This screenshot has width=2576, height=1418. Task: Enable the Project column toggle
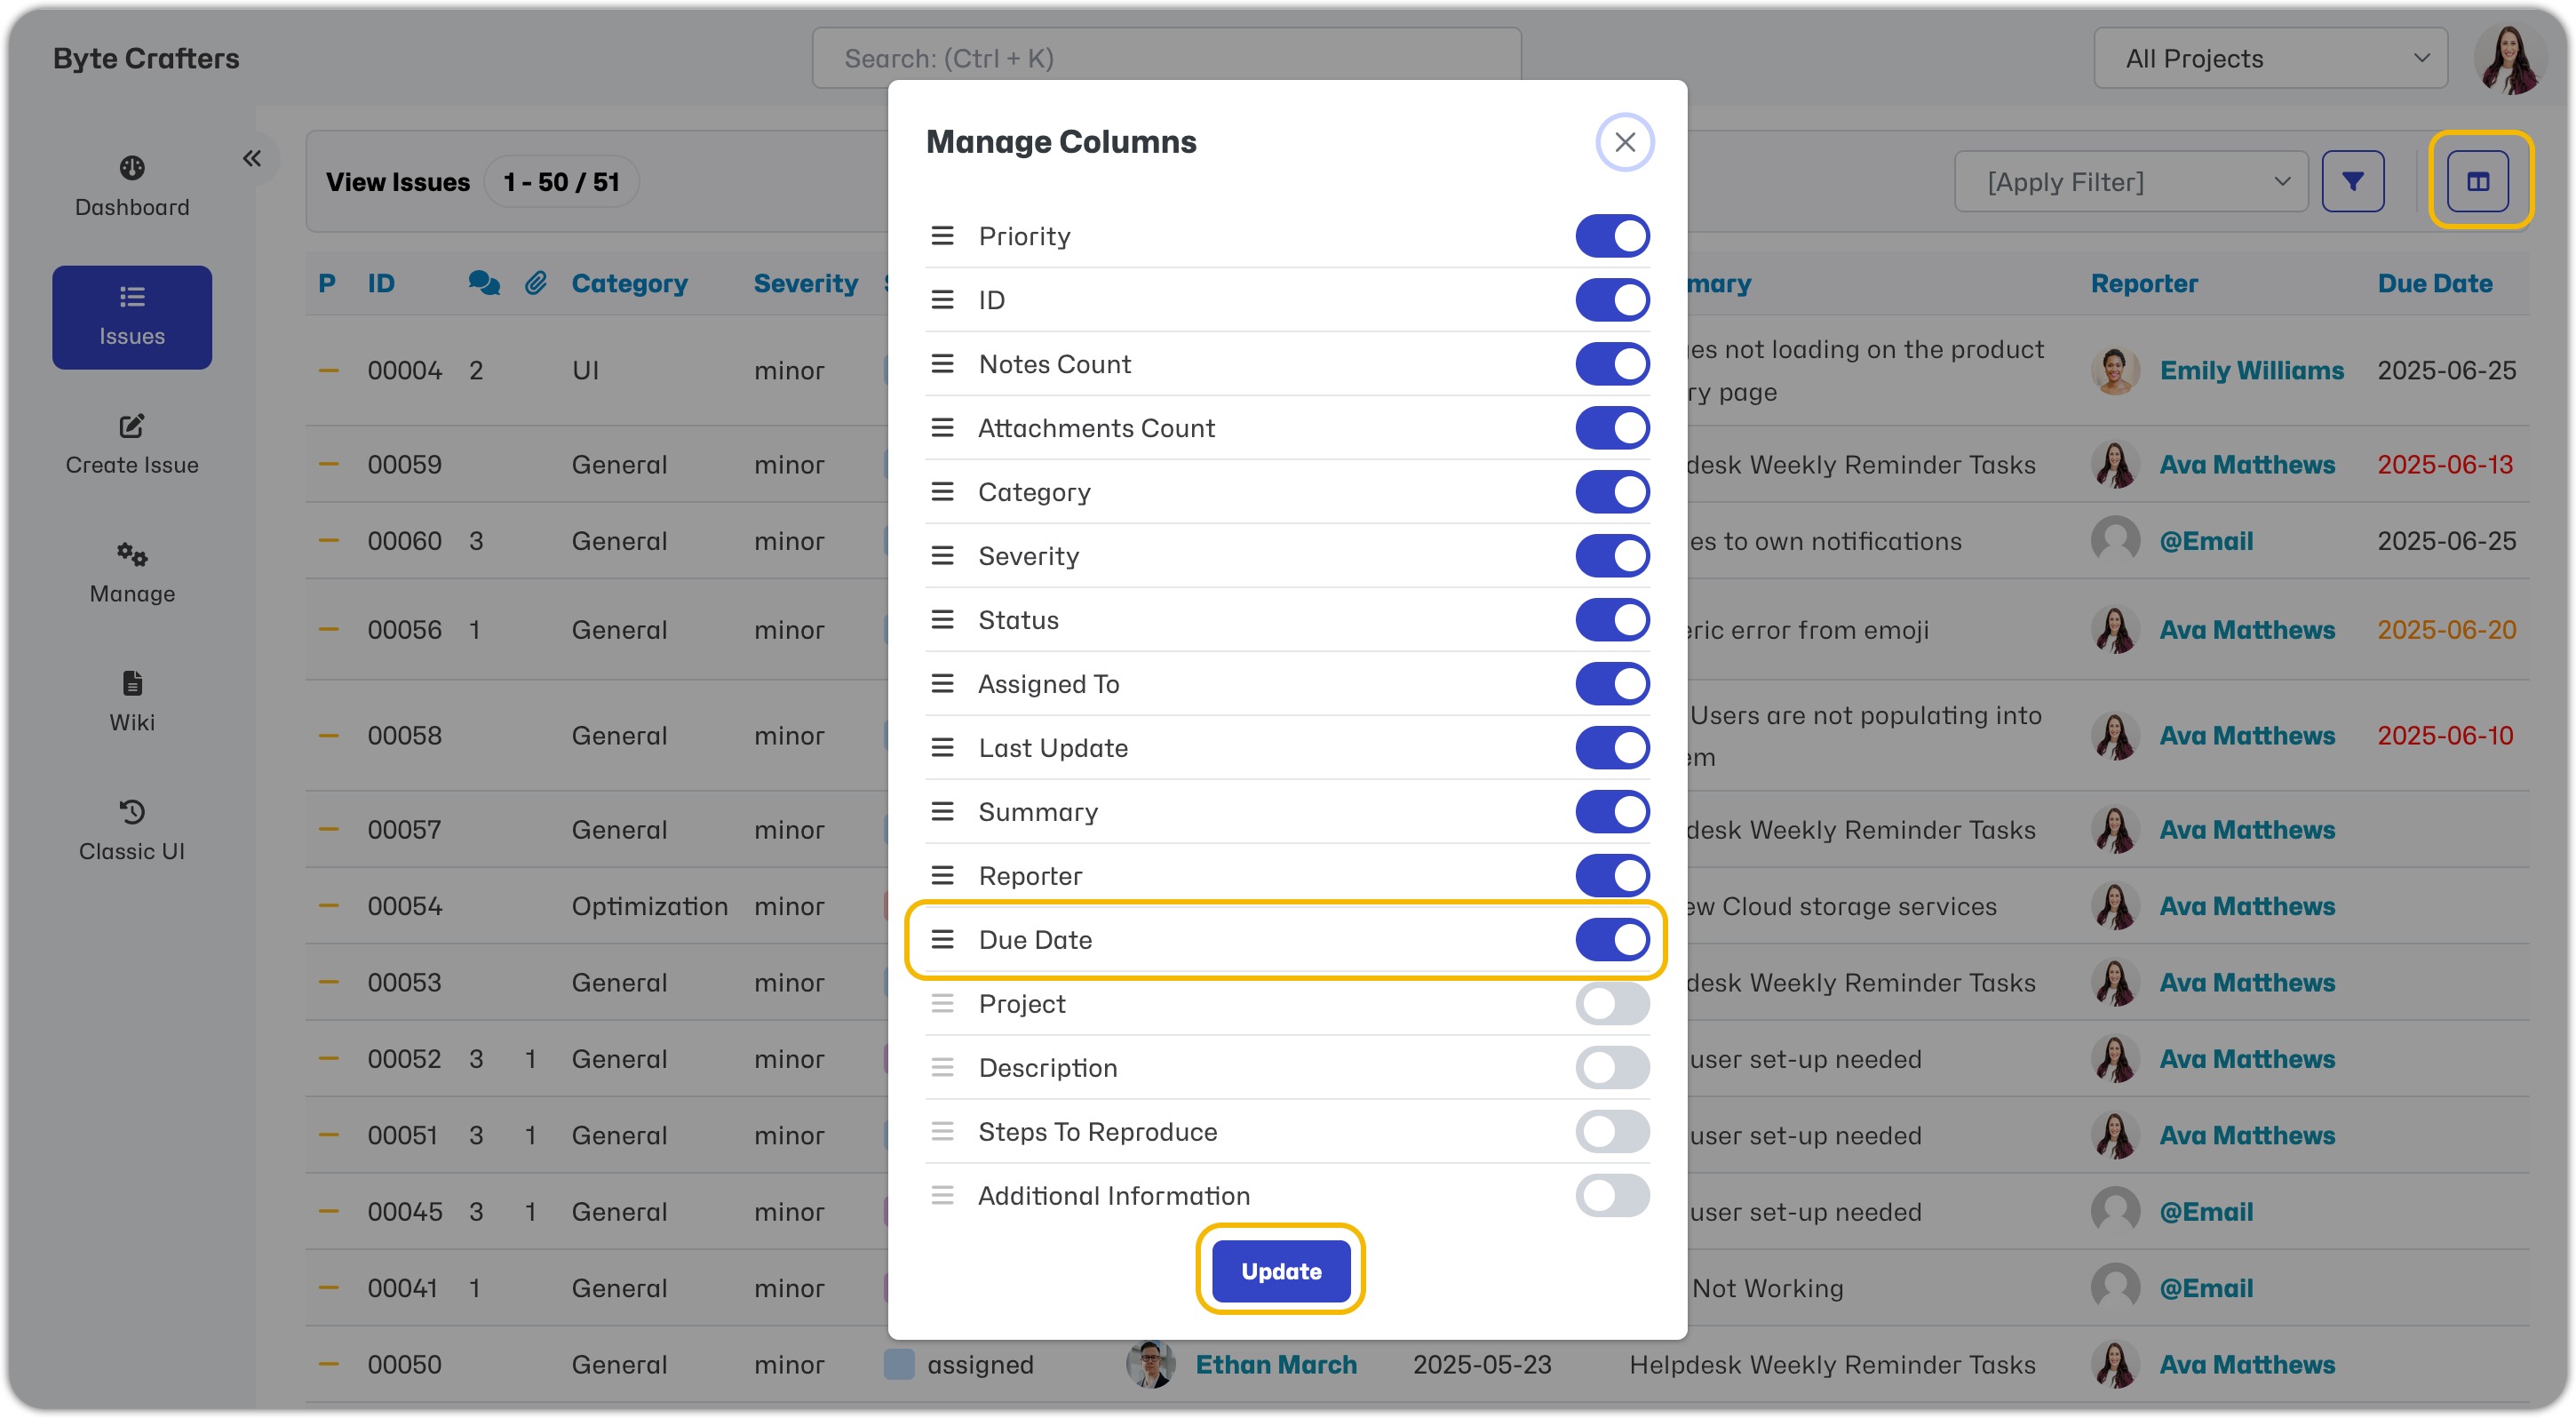point(1611,1003)
